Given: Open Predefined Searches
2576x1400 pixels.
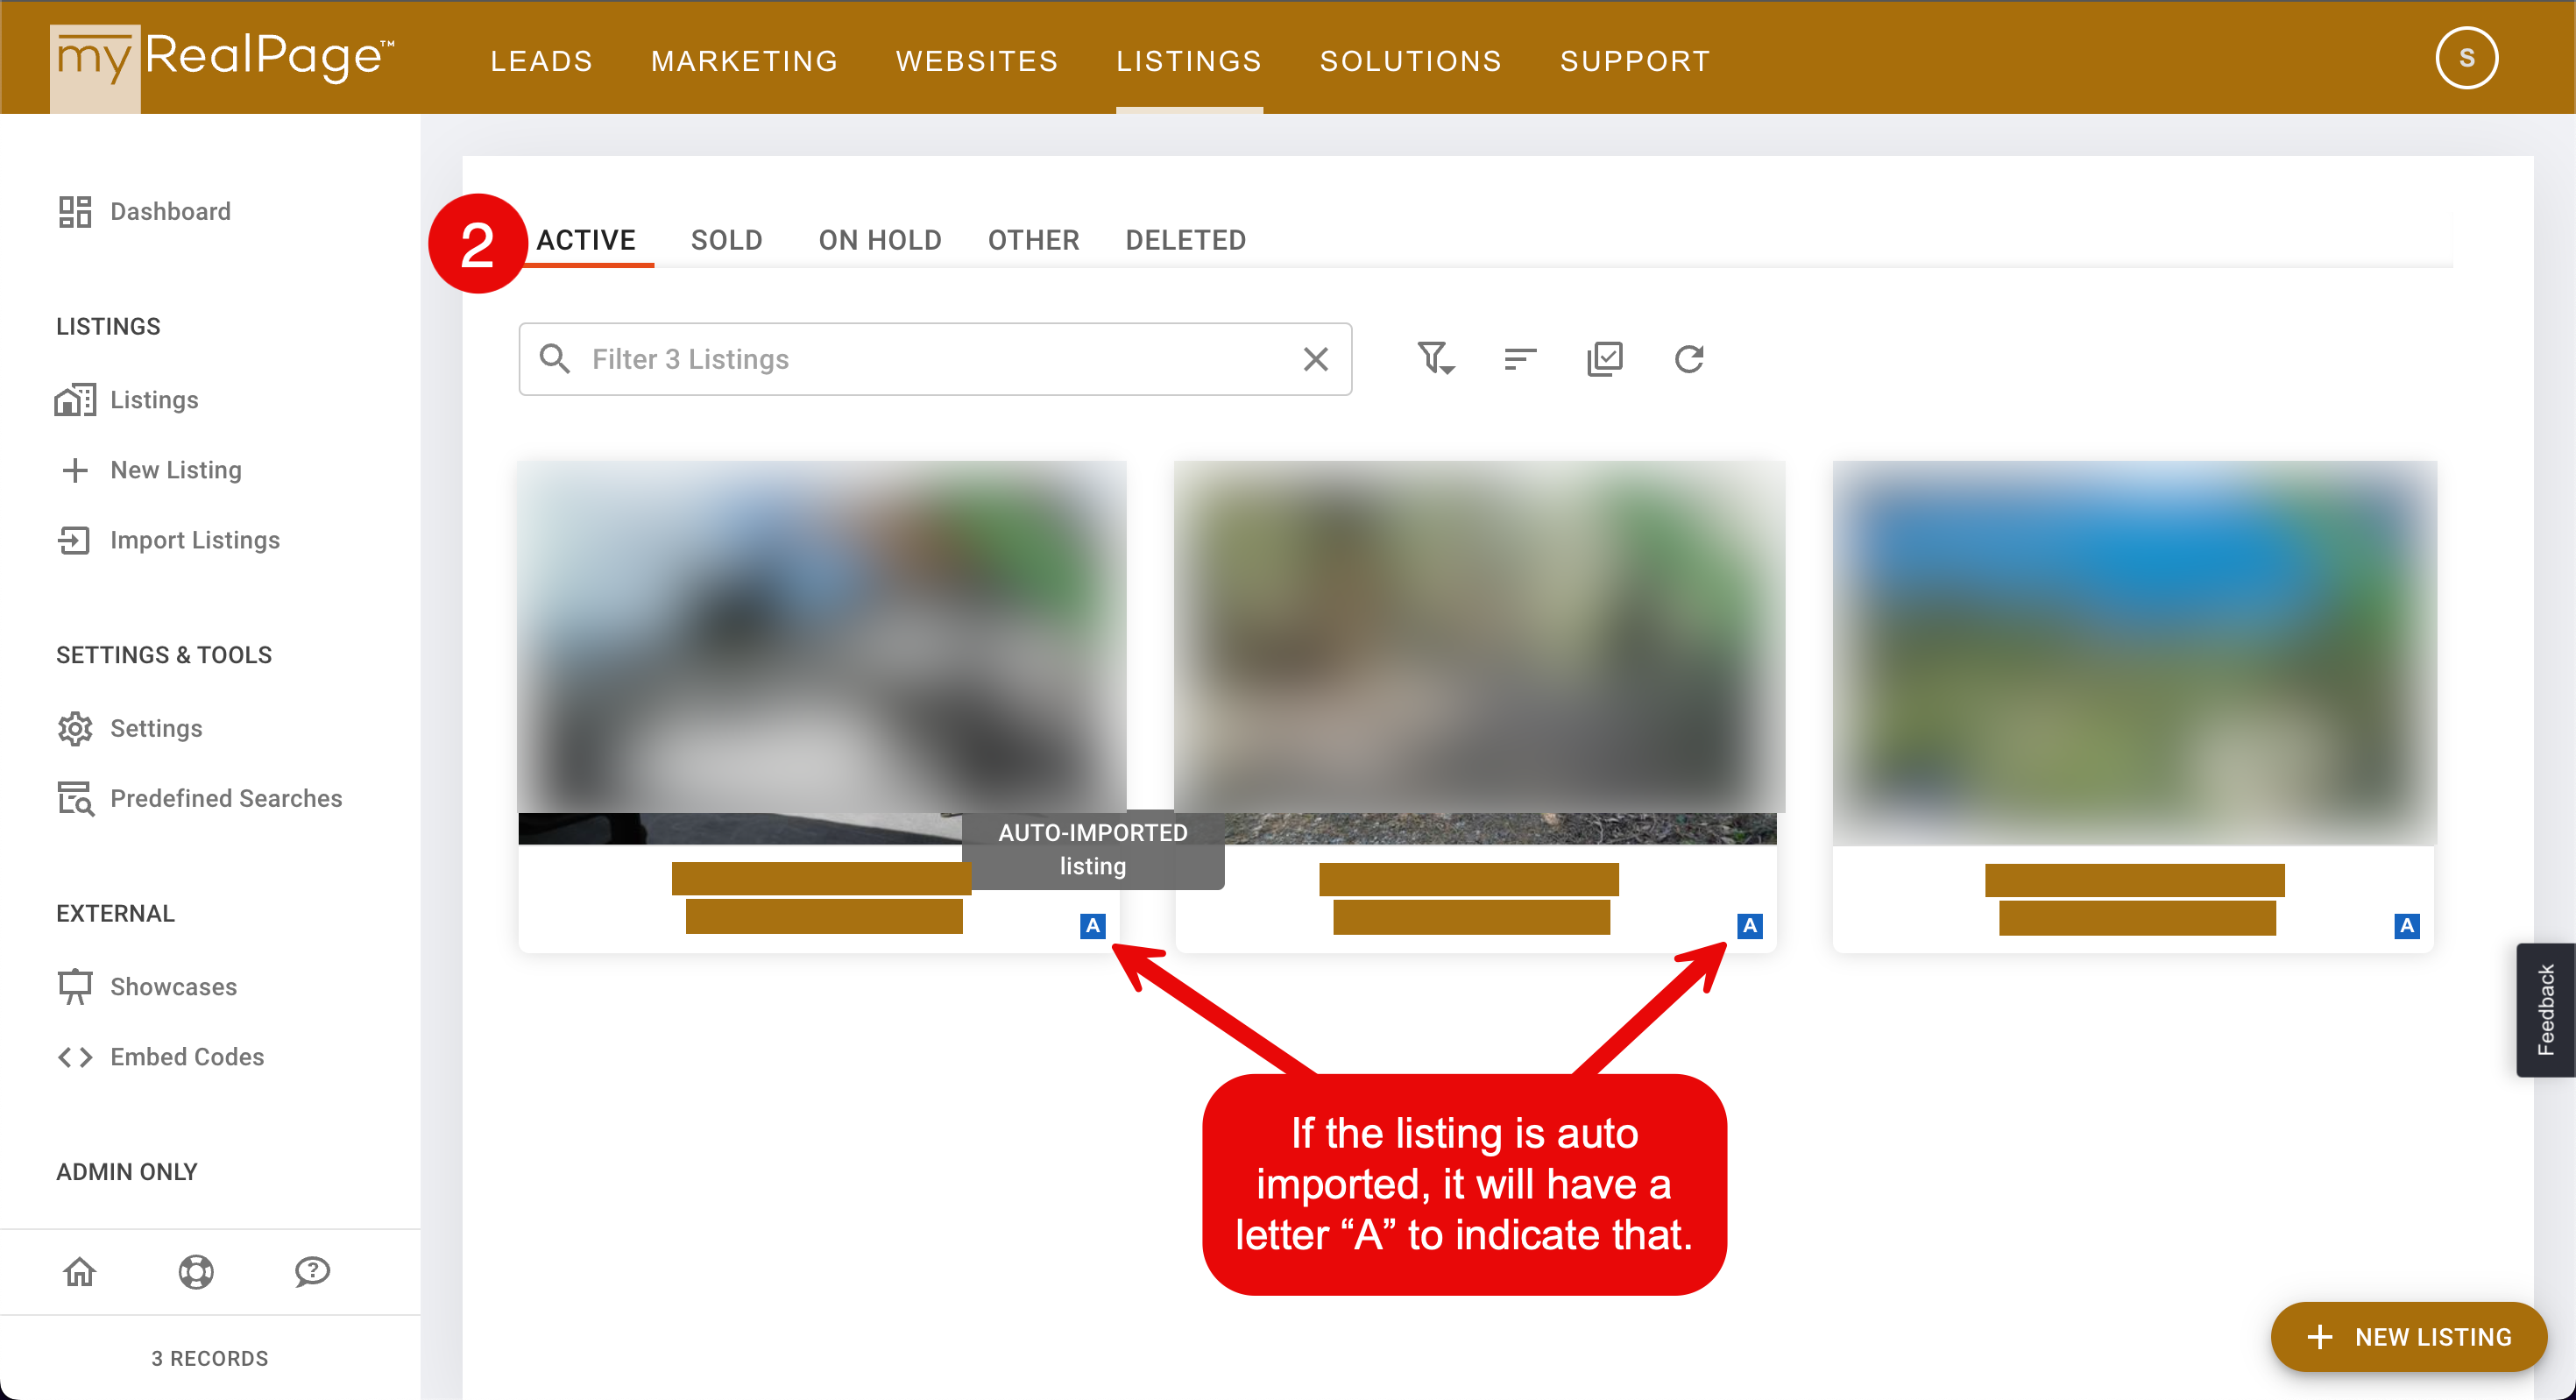Looking at the screenshot, I should pyautogui.click(x=226, y=798).
